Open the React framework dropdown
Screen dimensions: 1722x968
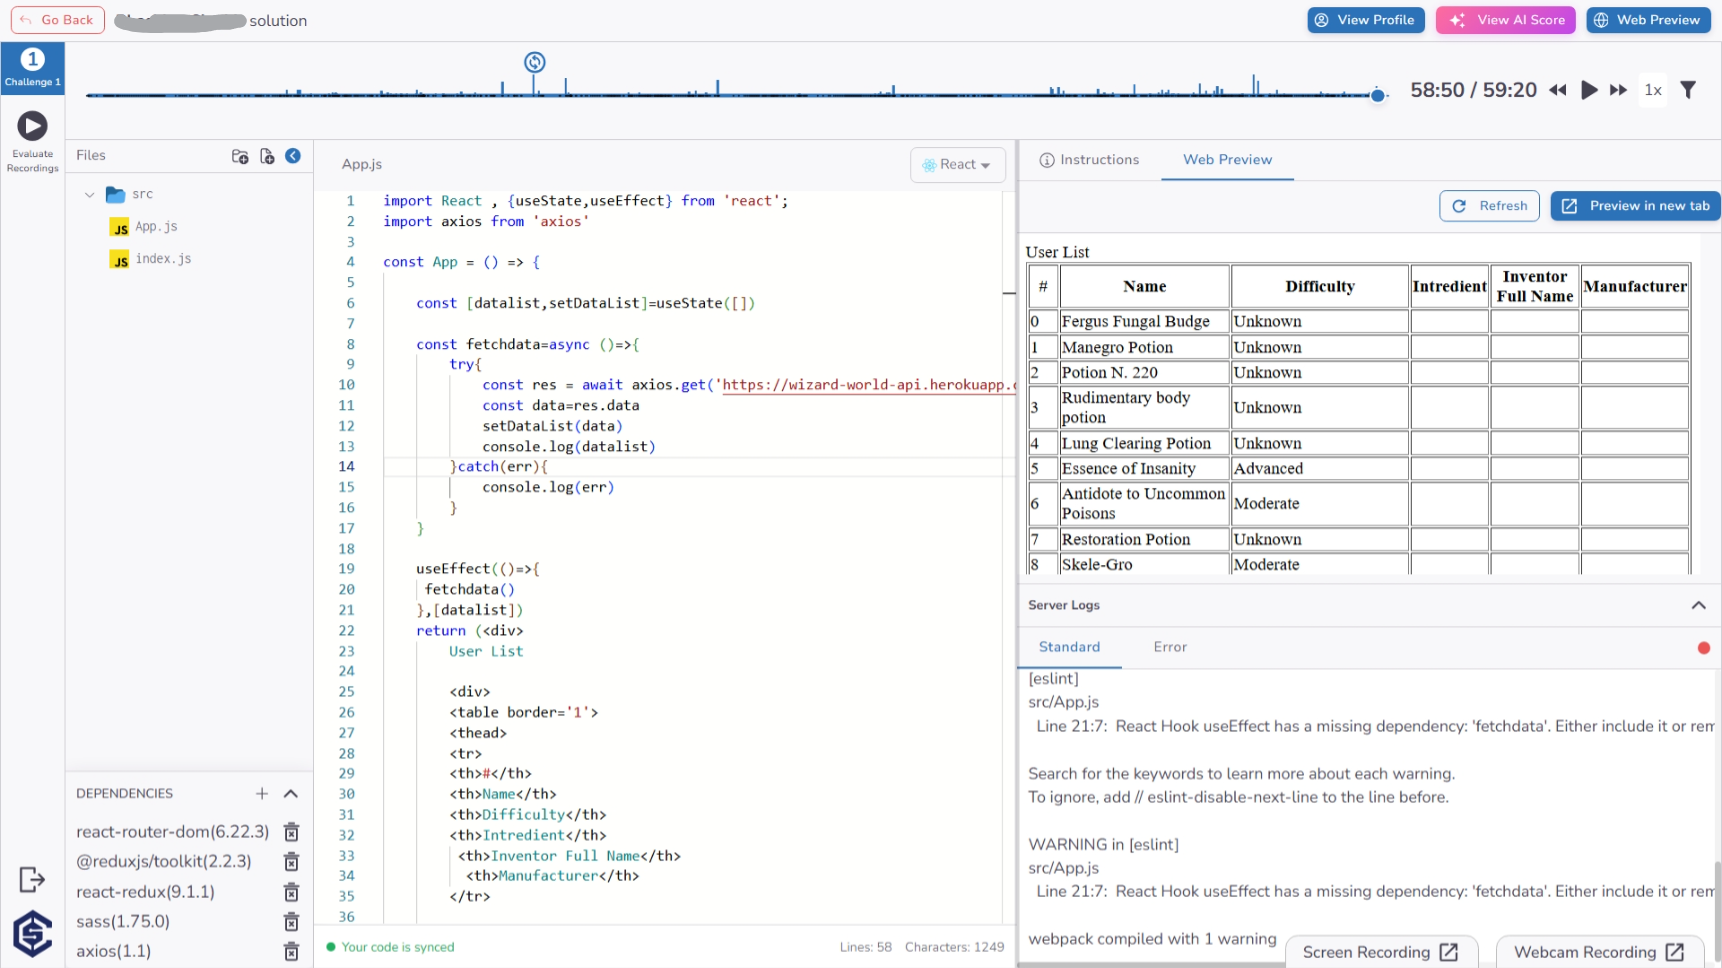coord(957,164)
